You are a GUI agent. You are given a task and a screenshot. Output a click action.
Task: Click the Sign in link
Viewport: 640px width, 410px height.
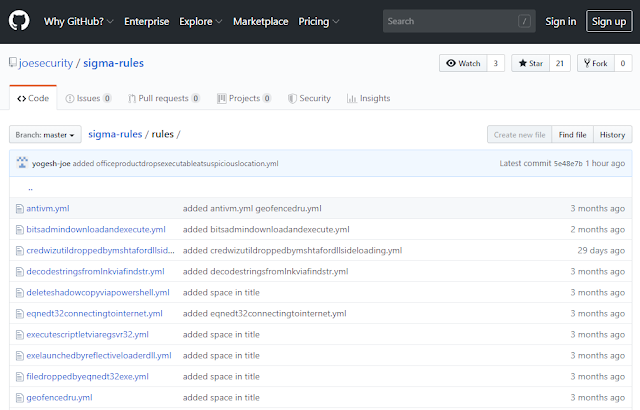tap(560, 21)
